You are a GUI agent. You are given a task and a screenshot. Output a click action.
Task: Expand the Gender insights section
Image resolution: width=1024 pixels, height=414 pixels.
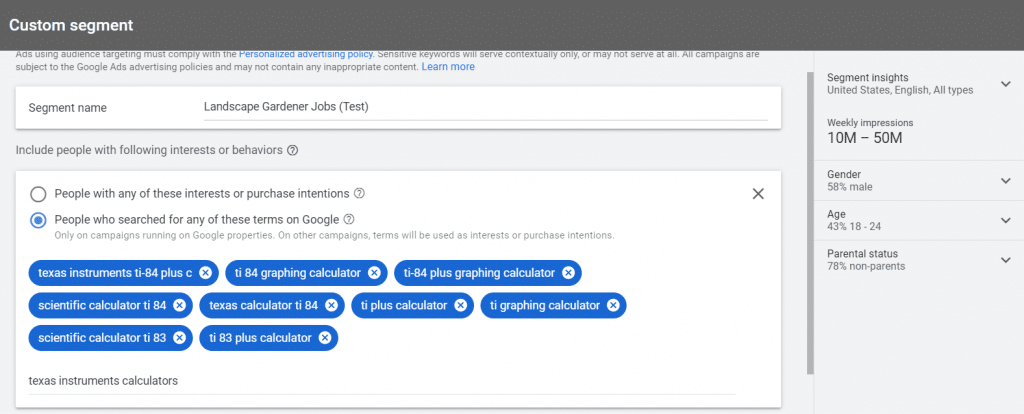click(1006, 180)
